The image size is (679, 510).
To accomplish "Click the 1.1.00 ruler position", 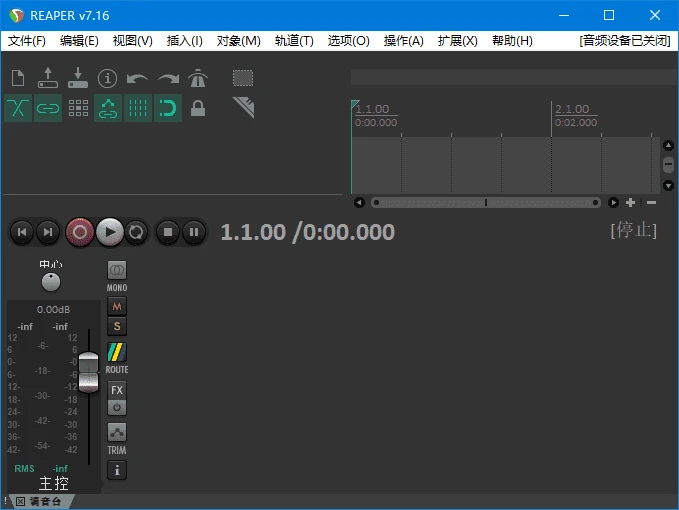I will coord(372,109).
